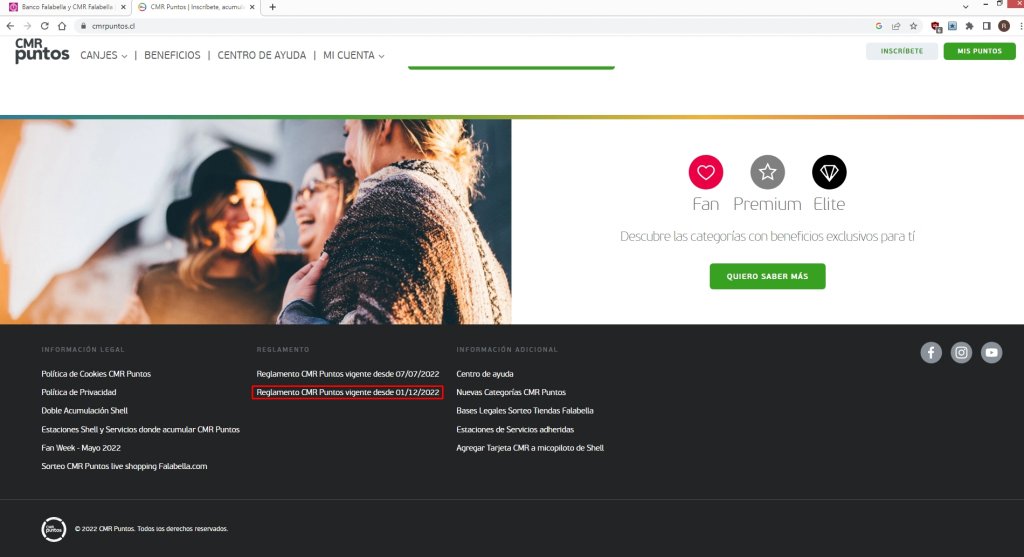Open the extensions puzzle icon
1024x557 pixels.
[x=969, y=26]
